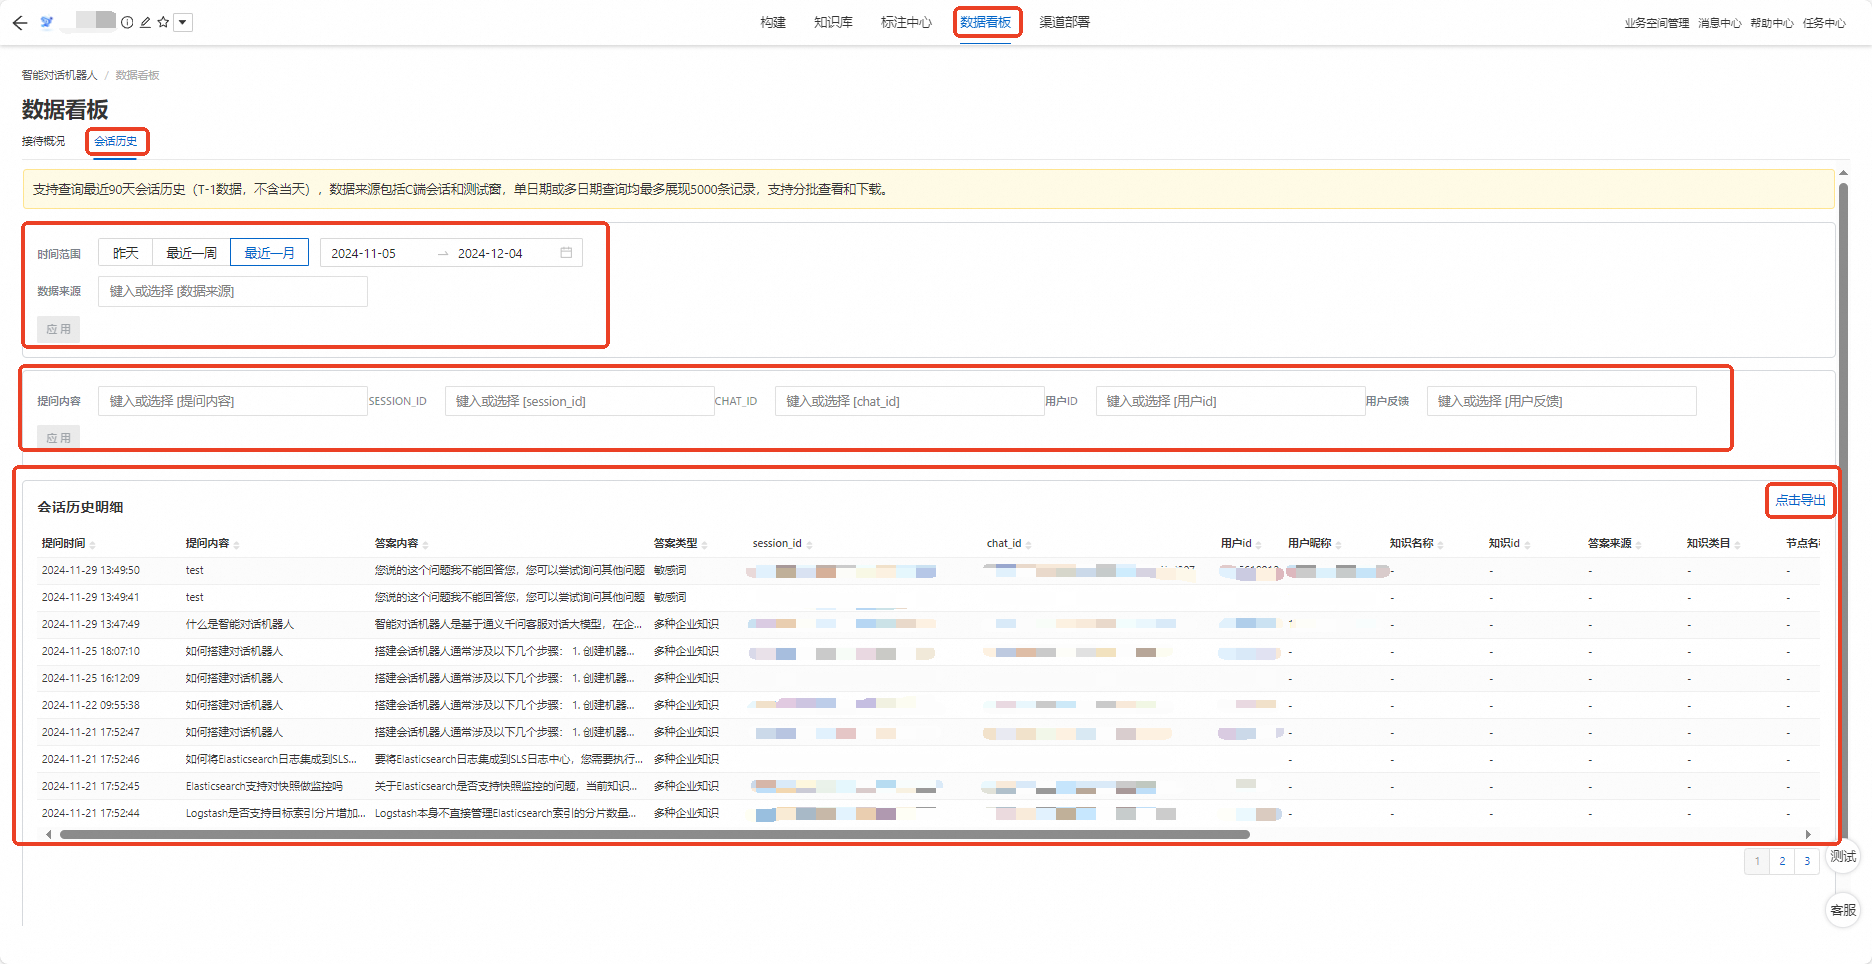This screenshot has height=964, width=1872.
Task: Open the blue robot logo icon
Action: 47,22
